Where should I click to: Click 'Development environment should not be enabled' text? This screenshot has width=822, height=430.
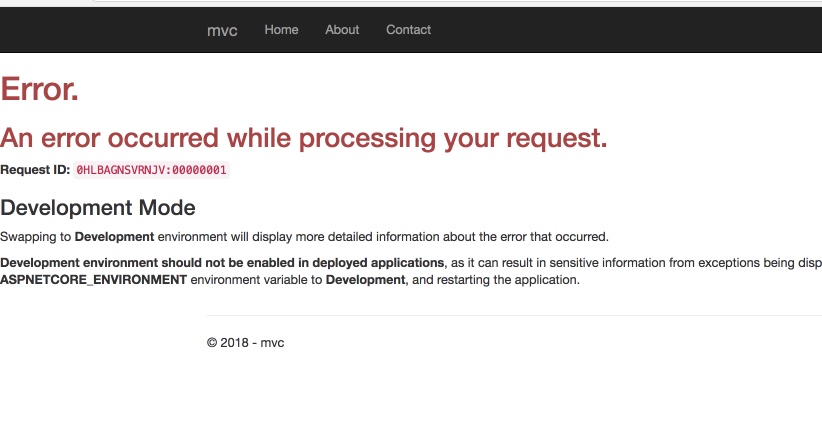[222, 263]
